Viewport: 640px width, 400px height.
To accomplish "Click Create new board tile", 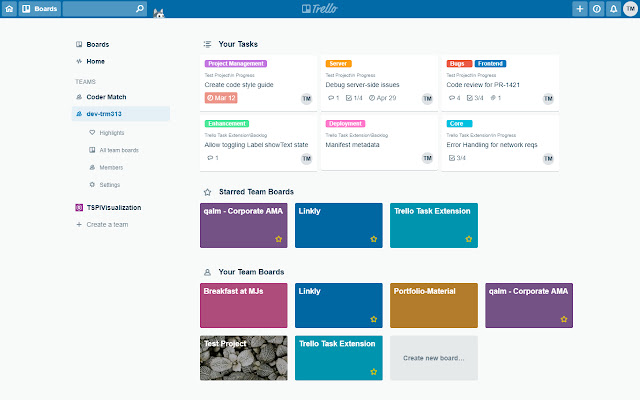I will (x=433, y=358).
